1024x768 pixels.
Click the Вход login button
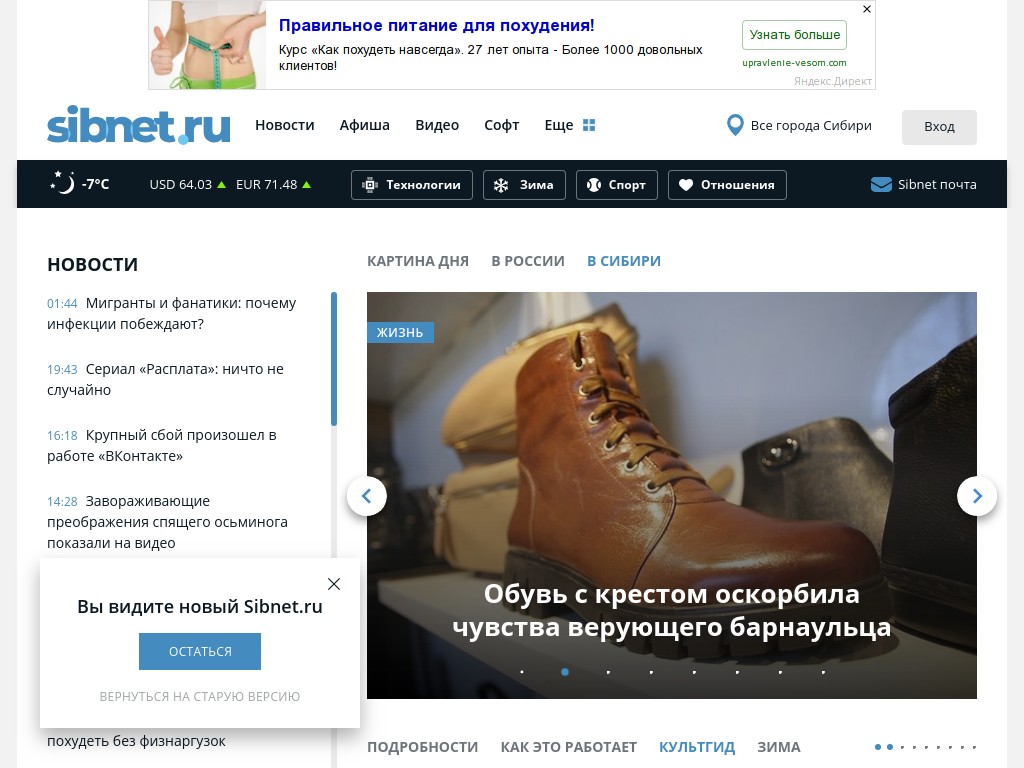(939, 127)
